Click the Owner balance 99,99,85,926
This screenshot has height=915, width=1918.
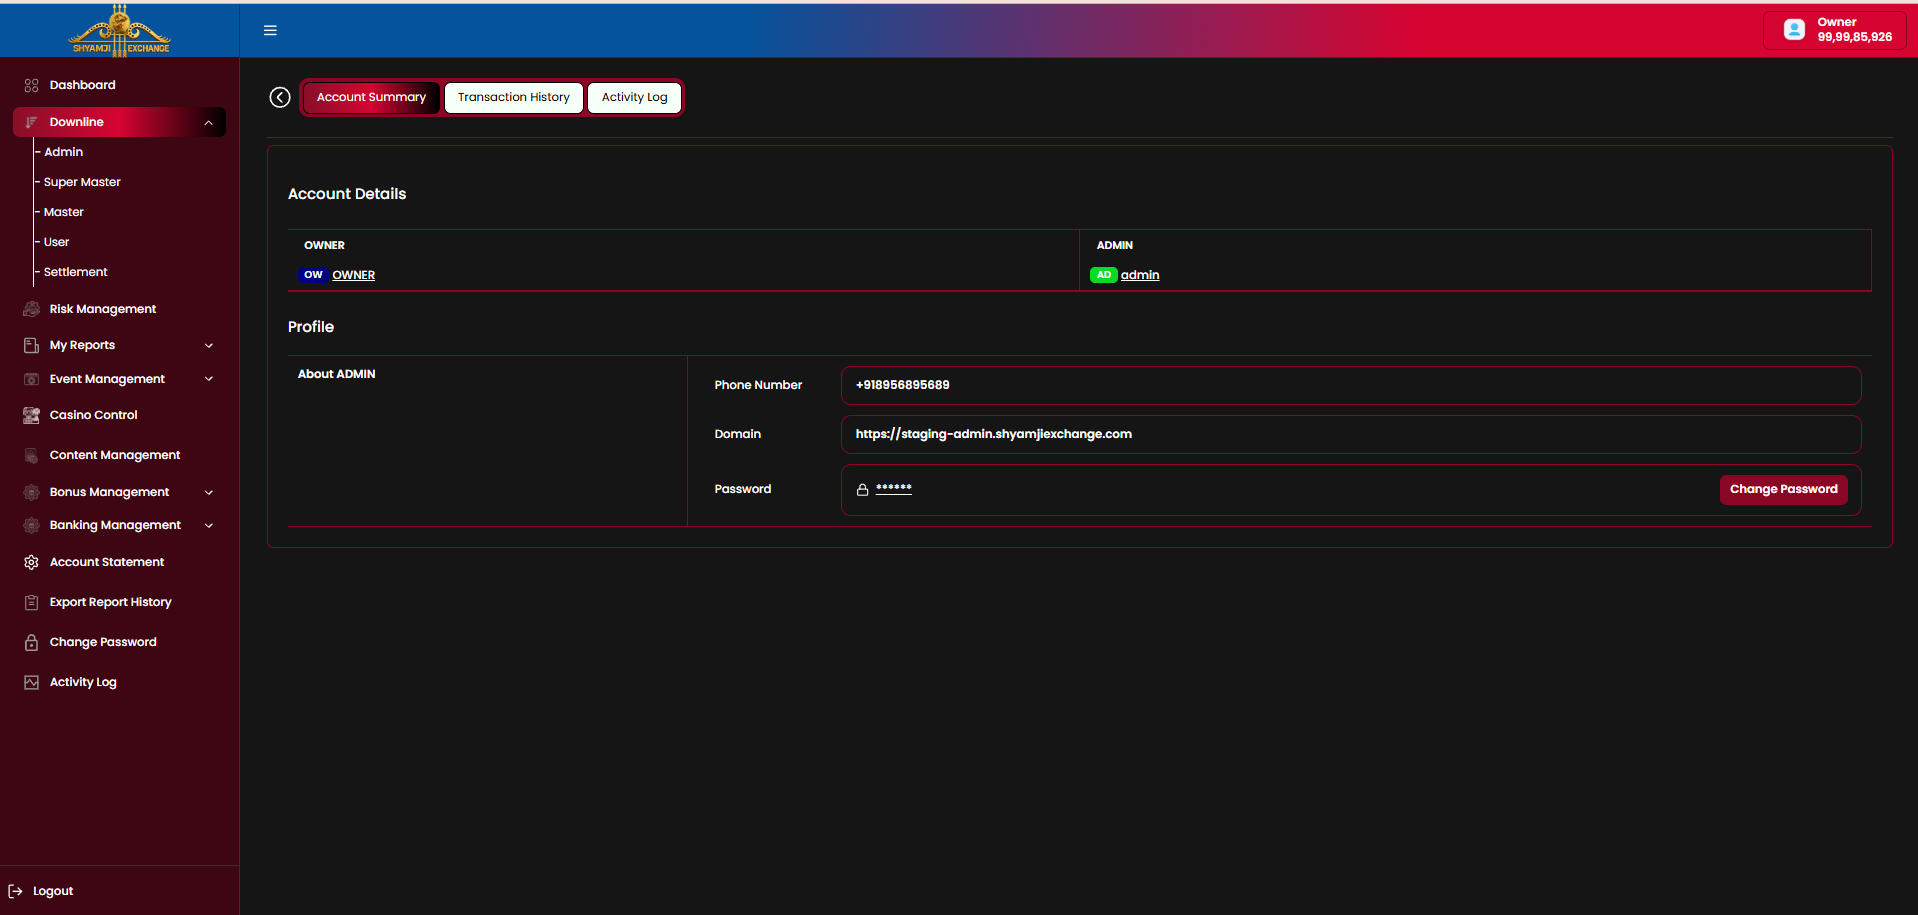click(x=1855, y=37)
